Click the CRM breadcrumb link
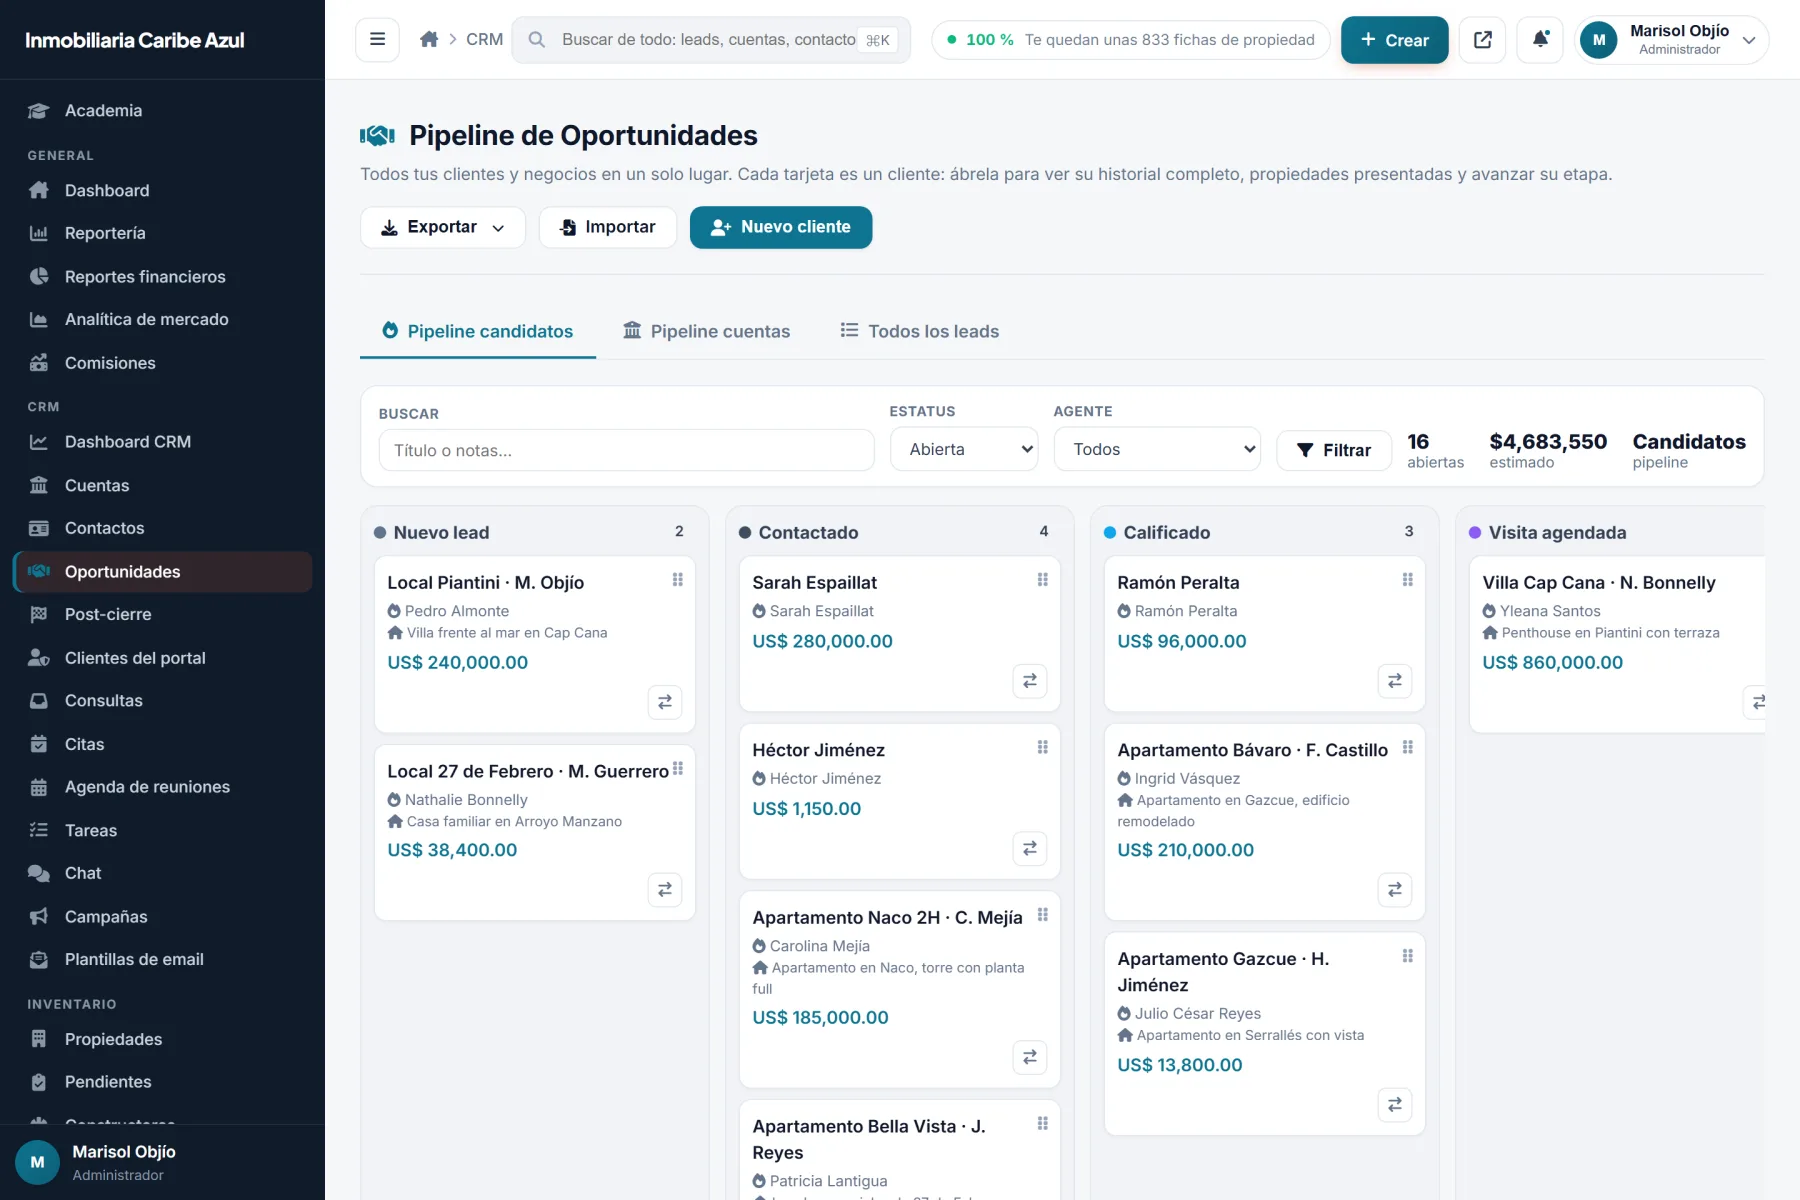This screenshot has height=1200, width=1800. (x=484, y=40)
